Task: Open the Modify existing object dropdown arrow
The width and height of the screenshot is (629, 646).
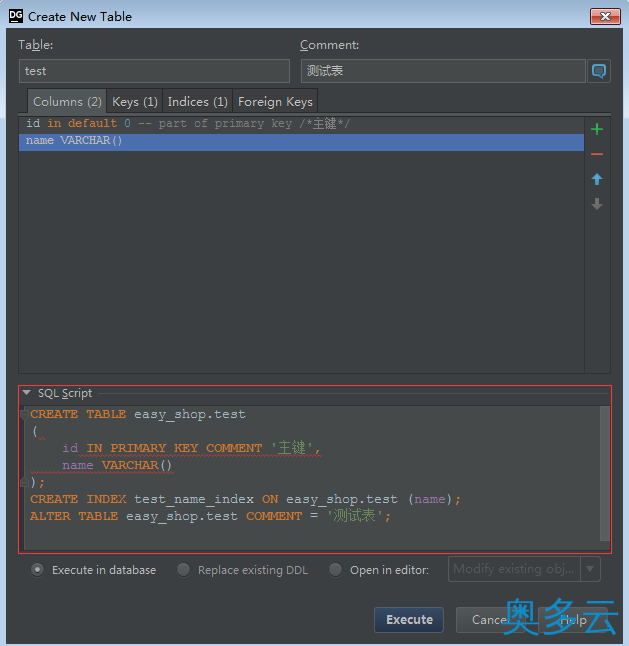Action: (x=590, y=569)
